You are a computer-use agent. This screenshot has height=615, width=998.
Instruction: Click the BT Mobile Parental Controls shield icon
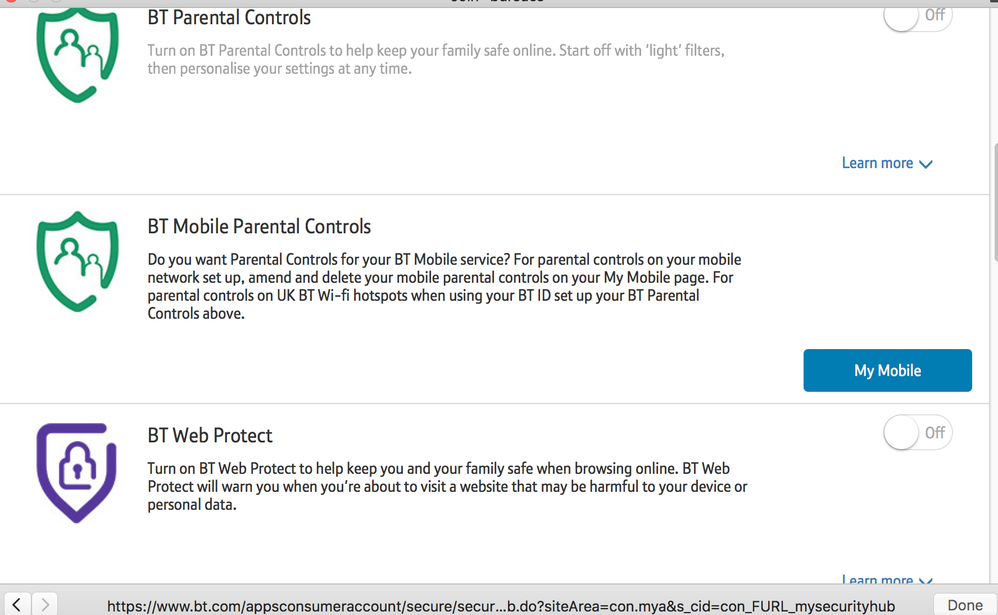78,262
